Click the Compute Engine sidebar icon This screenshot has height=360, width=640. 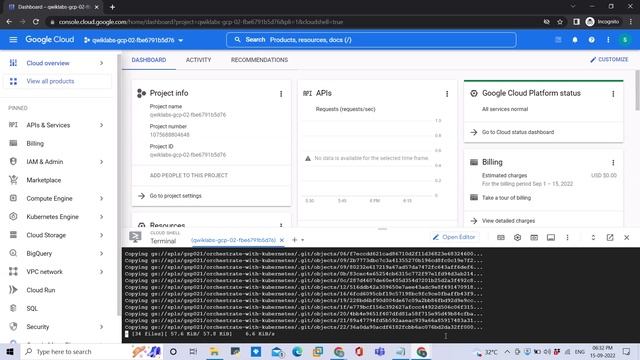[13, 198]
